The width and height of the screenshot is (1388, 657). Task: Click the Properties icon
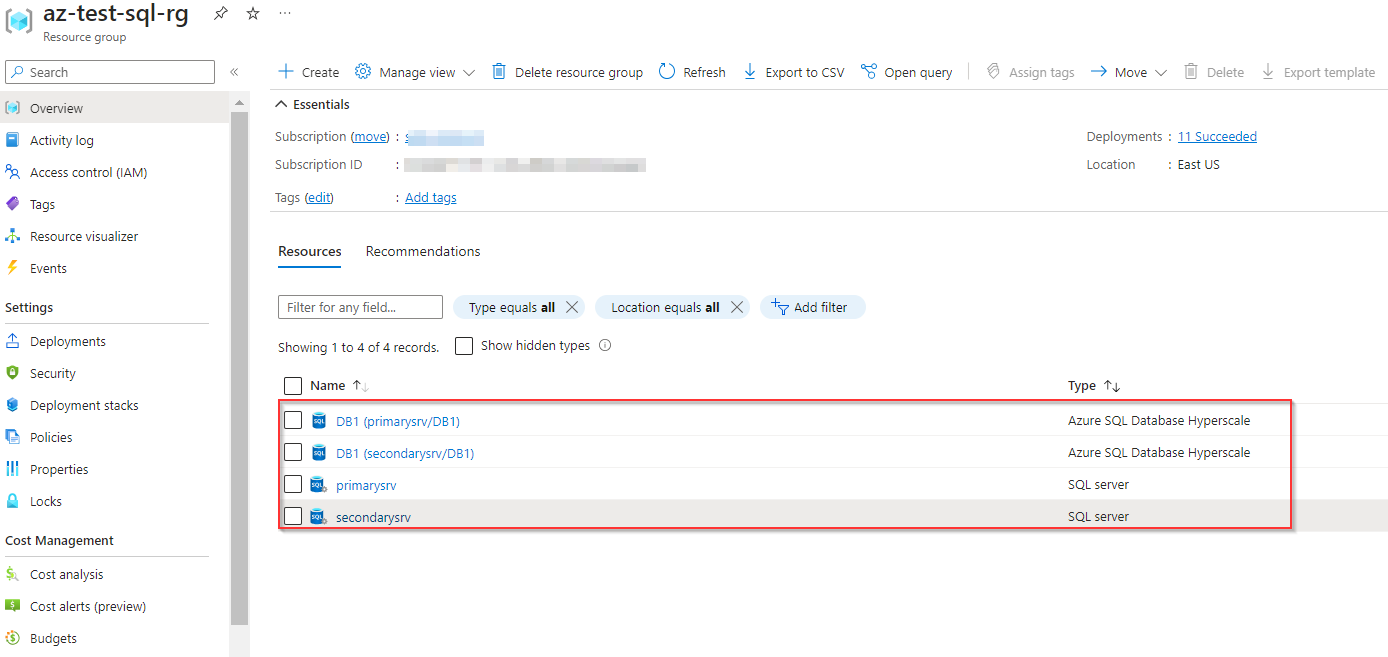(x=13, y=469)
